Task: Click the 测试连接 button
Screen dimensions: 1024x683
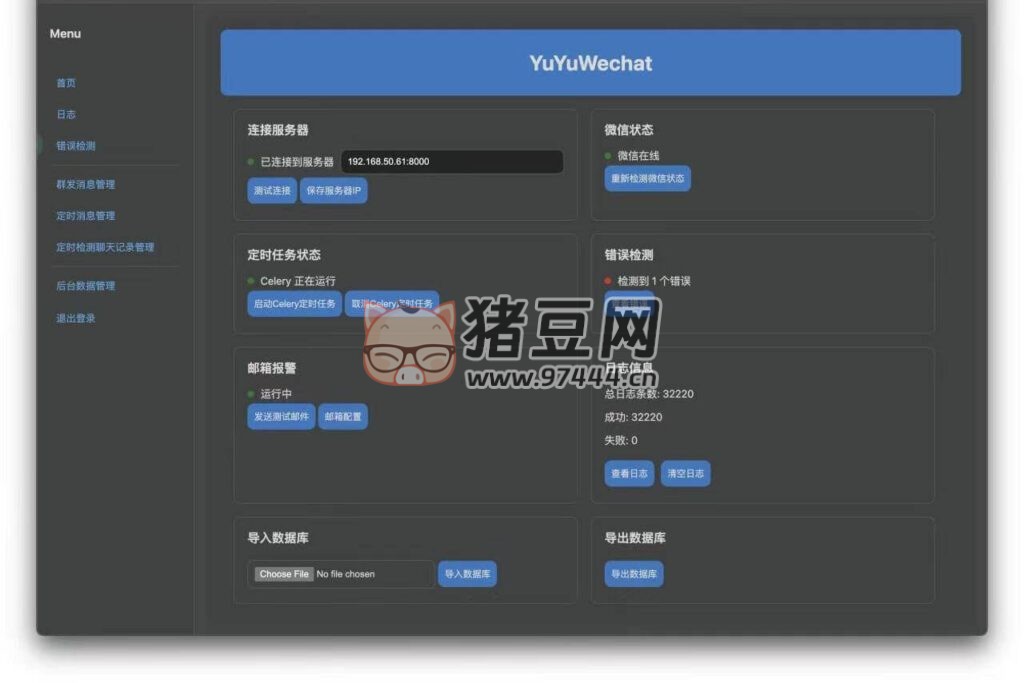Action: tap(272, 191)
